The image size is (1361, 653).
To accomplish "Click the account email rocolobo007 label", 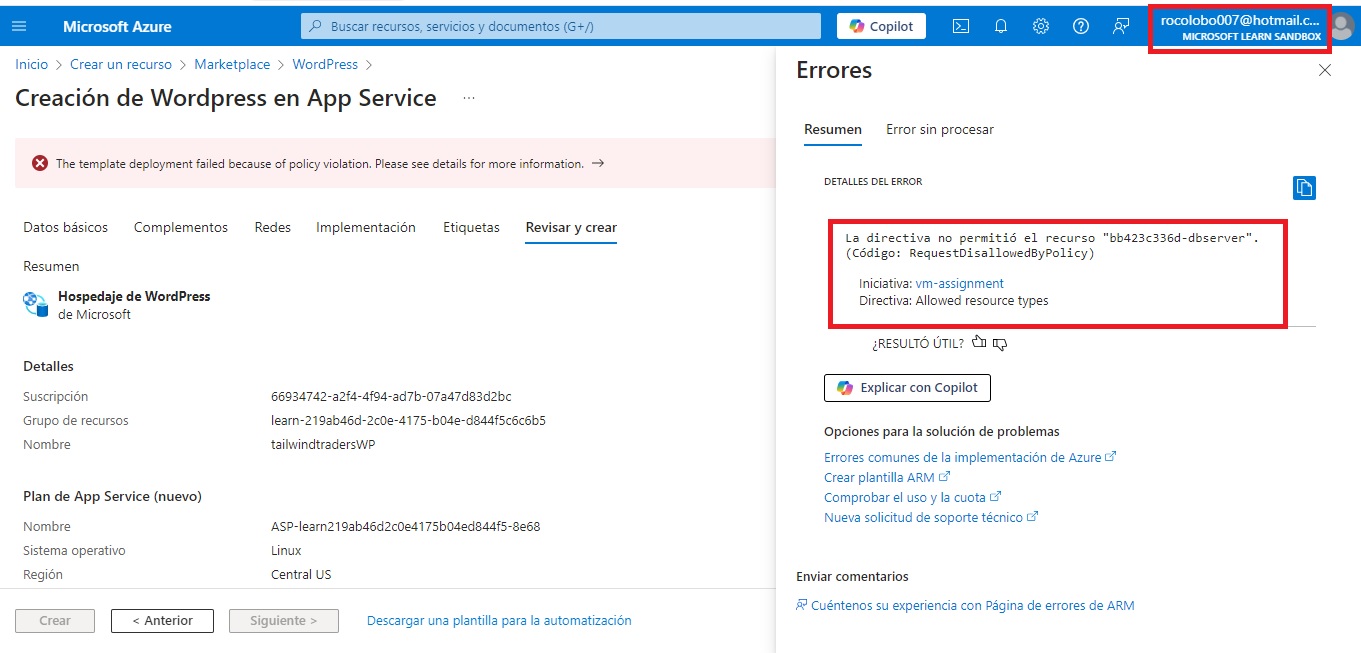I will pyautogui.click(x=1240, y=20).
